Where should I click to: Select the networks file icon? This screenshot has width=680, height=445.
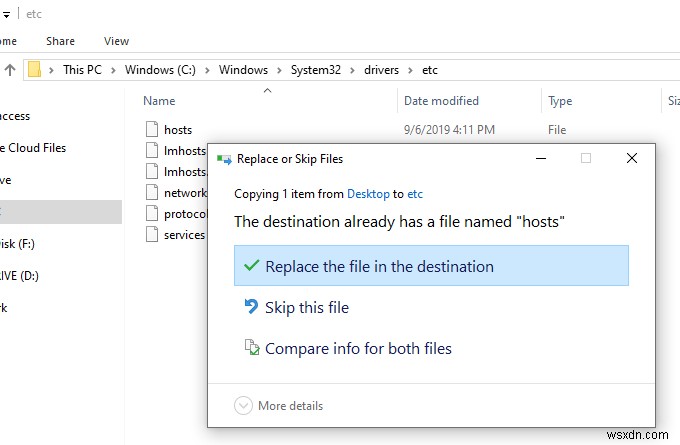point(152,192)
